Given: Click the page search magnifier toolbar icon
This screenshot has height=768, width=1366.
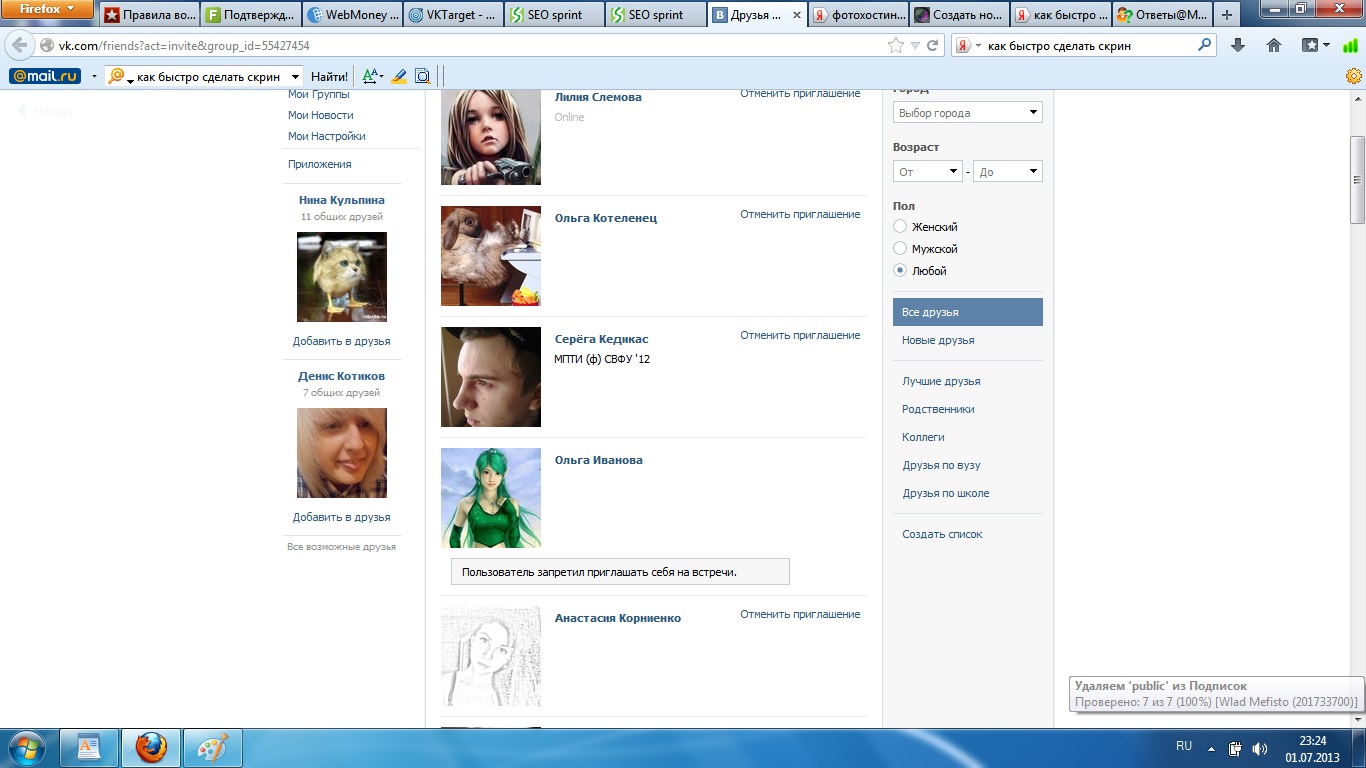Looking at the screenshot, I should (422, 76).
